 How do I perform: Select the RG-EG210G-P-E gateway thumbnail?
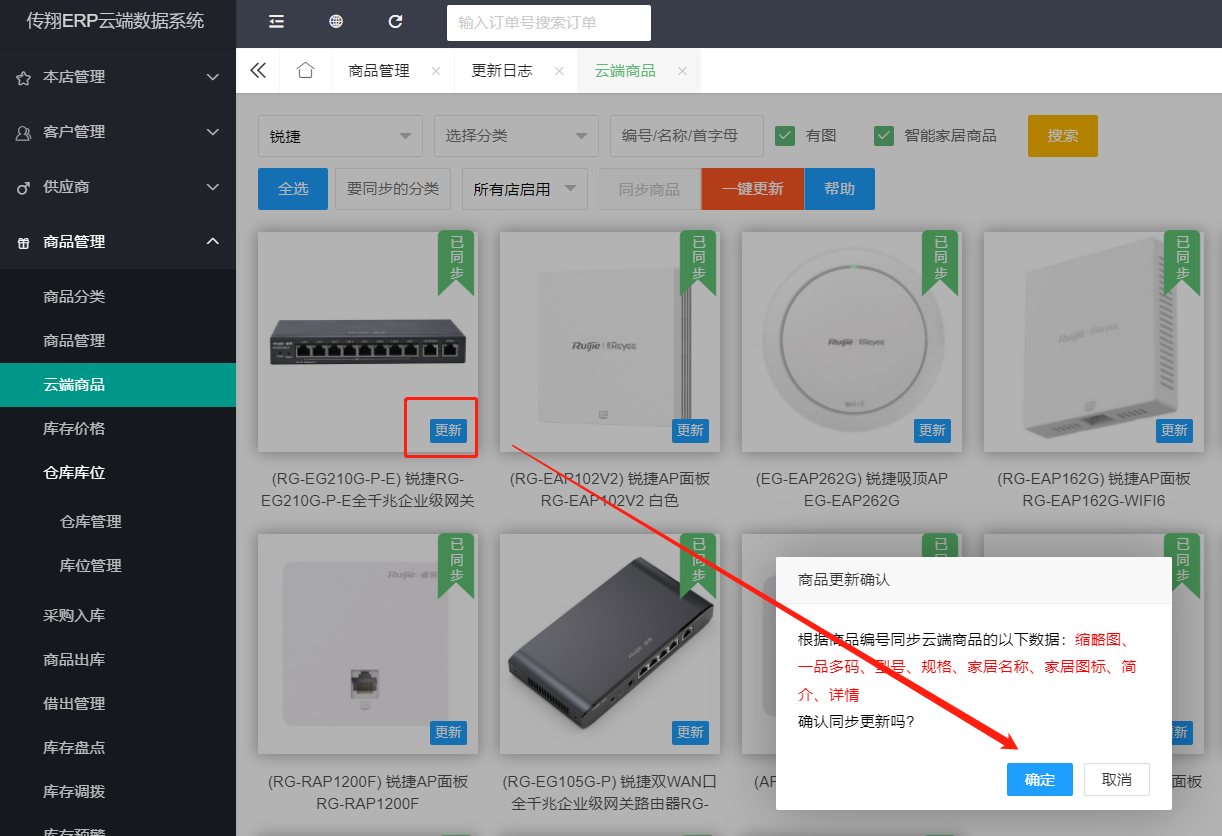368,342
